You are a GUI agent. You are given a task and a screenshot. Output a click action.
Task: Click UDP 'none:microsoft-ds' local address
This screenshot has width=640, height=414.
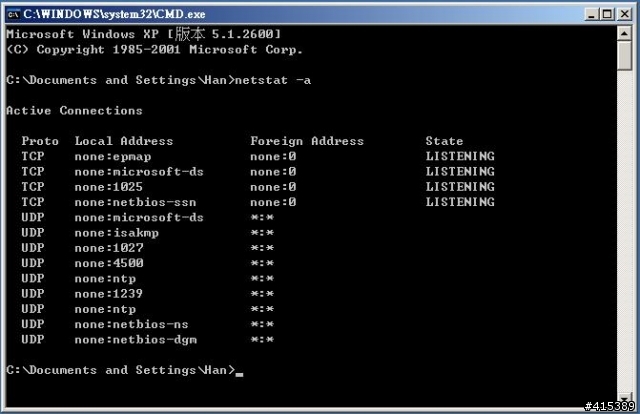pos(139,217)
